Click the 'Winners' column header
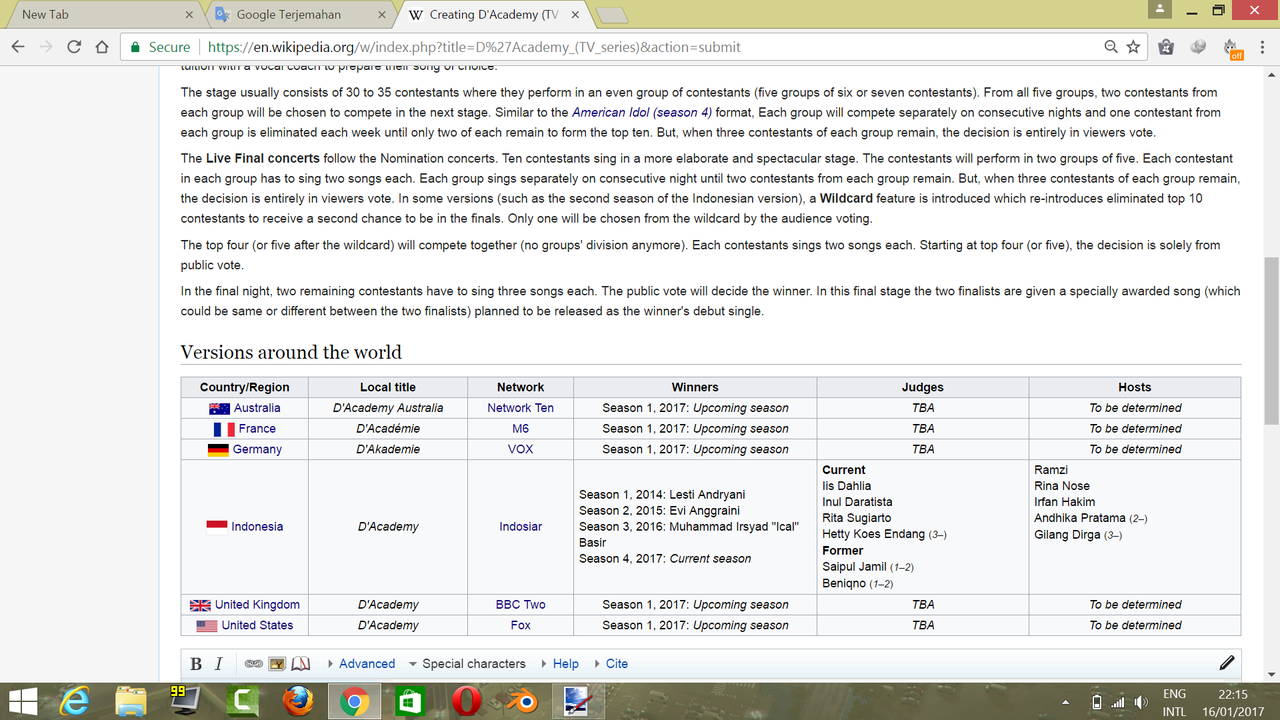Image resolution: width=1280 pixels, height=720 pixels. [x=695, y=387]
